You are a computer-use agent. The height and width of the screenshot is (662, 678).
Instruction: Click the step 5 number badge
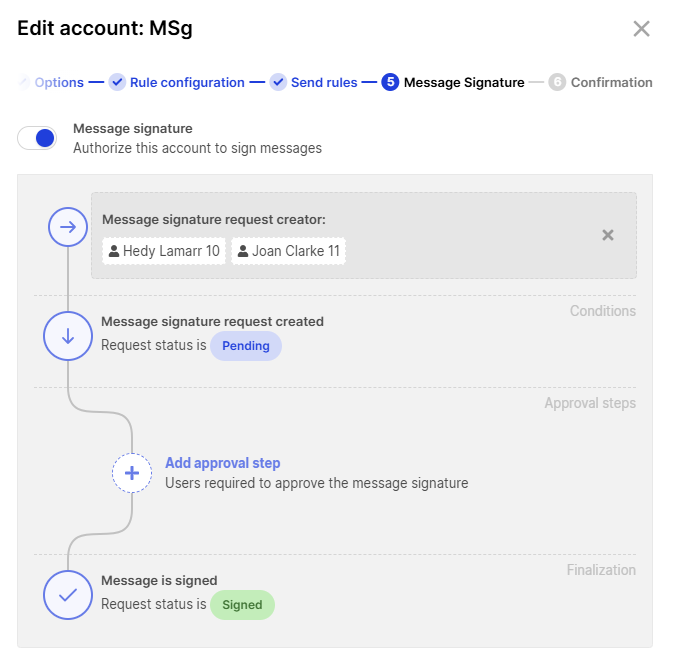pyautogui.click(x=390, y=82)
